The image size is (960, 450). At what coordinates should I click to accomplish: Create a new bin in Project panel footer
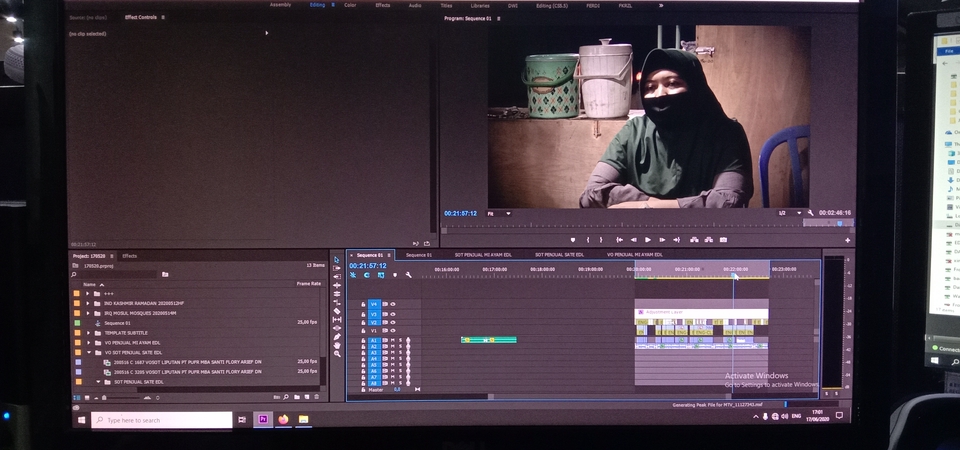pyautogui.click(x=297, y=397)
